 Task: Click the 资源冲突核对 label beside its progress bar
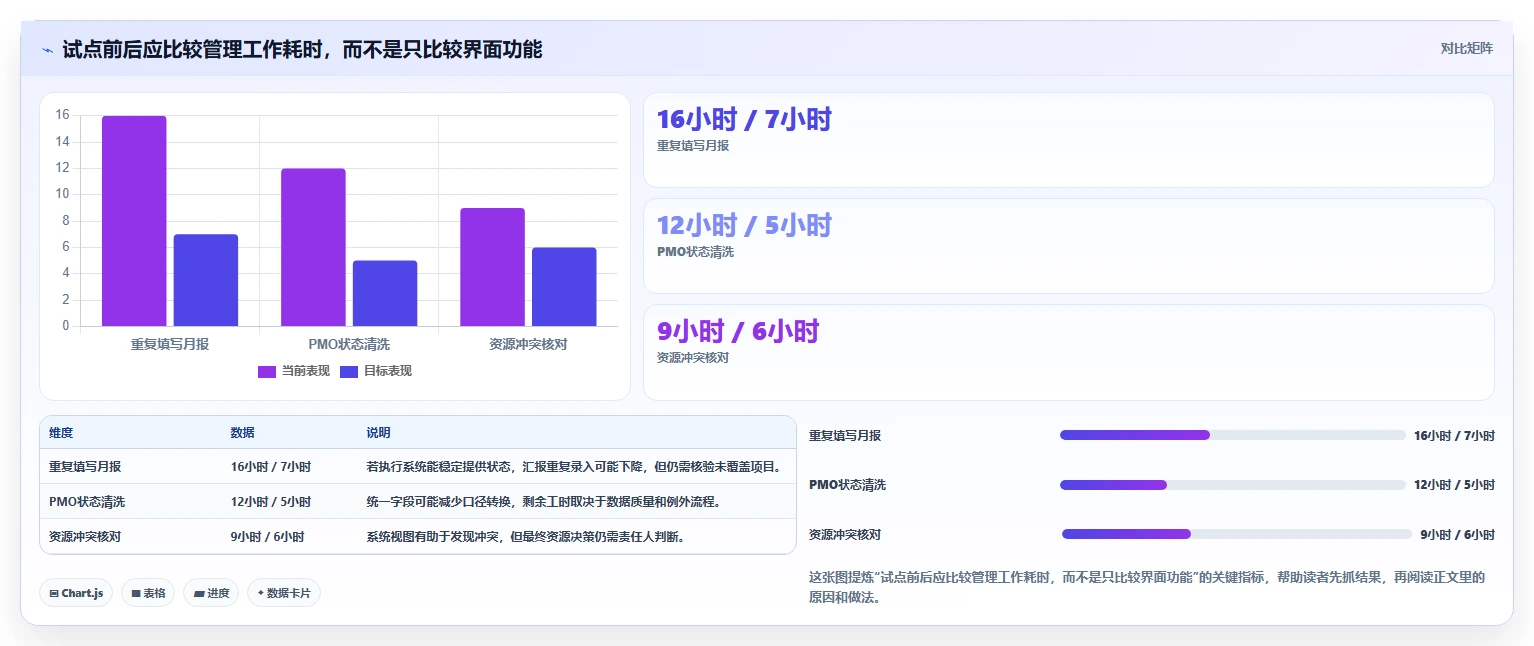[x=845, y=535]
